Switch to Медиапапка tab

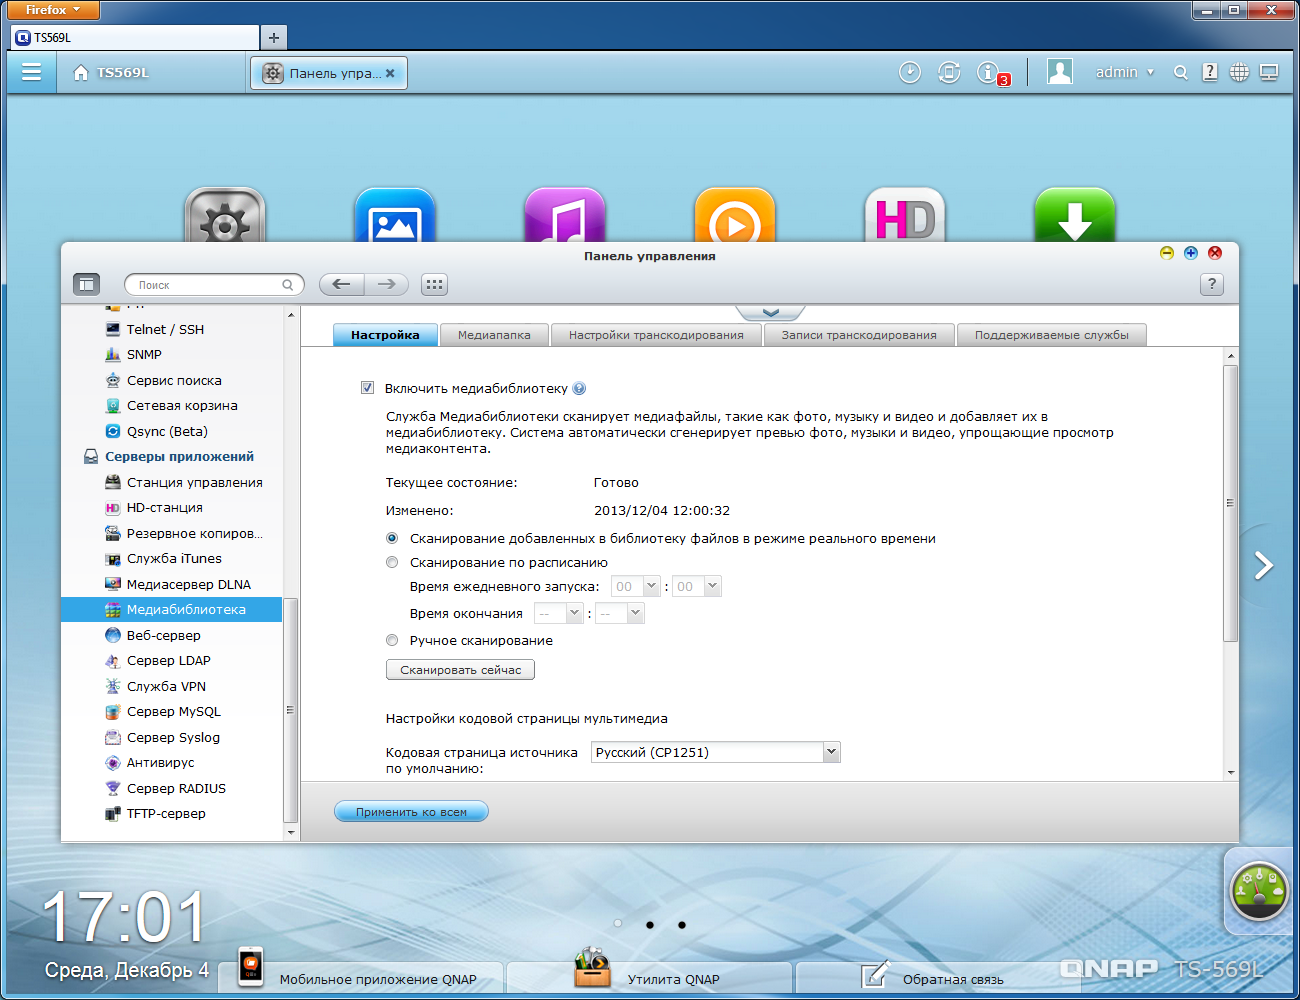494,335
